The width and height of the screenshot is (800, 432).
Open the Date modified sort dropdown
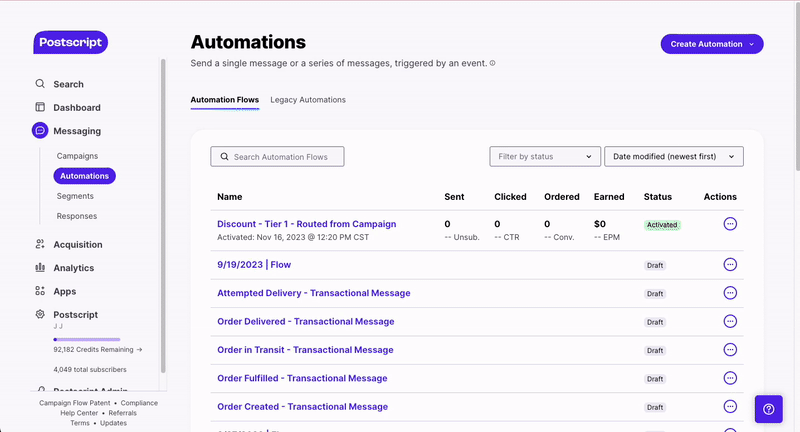673,157
